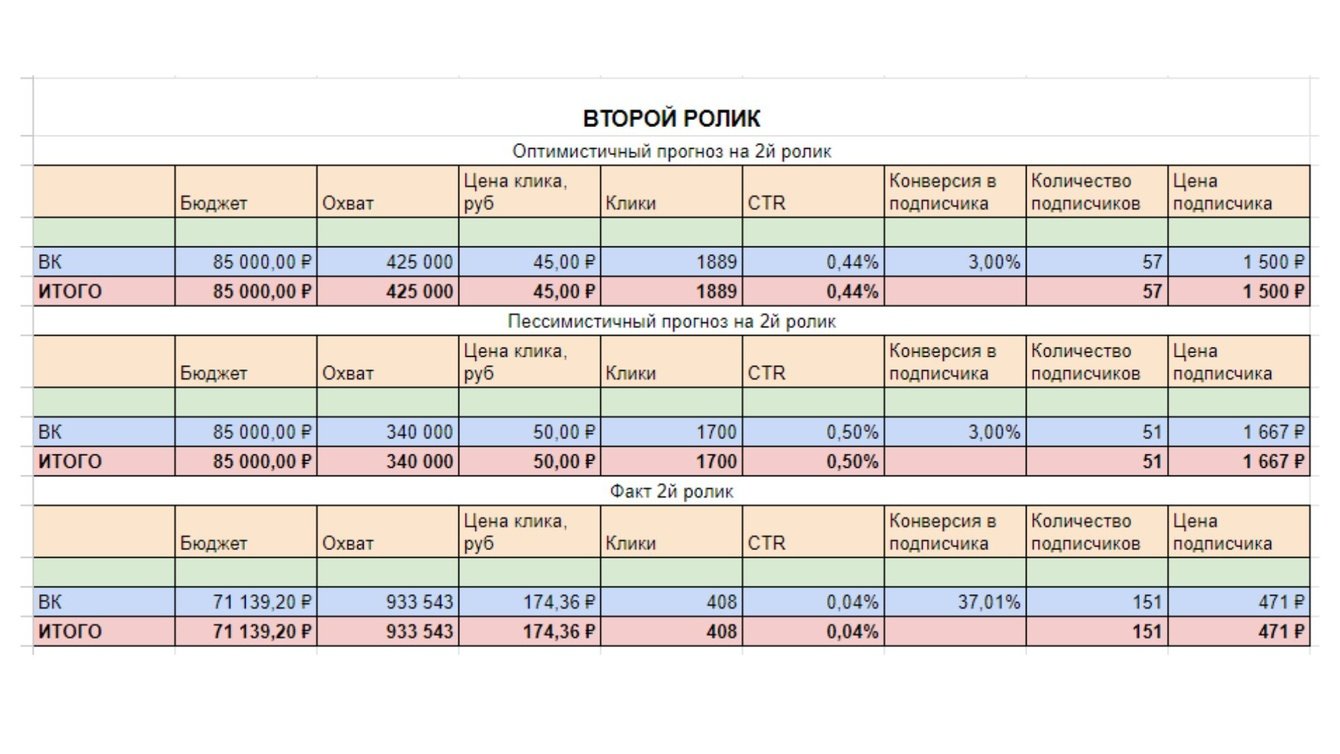Screen dimensions: 1340x754
Task: Select the ВК click price cell 50,00 ₽
Action: (x=530, y=432)
